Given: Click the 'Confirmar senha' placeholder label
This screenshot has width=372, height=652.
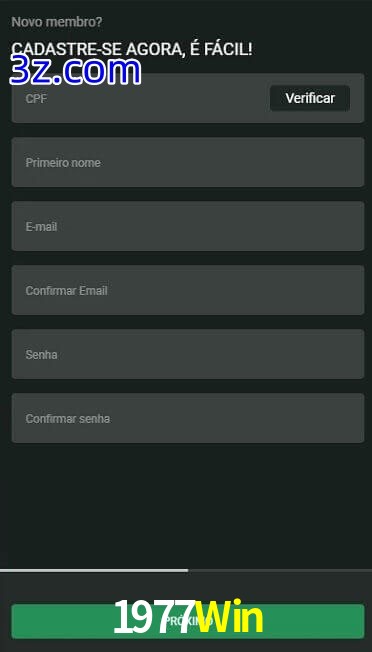Looking at the screenshot, I should (68, 419).
